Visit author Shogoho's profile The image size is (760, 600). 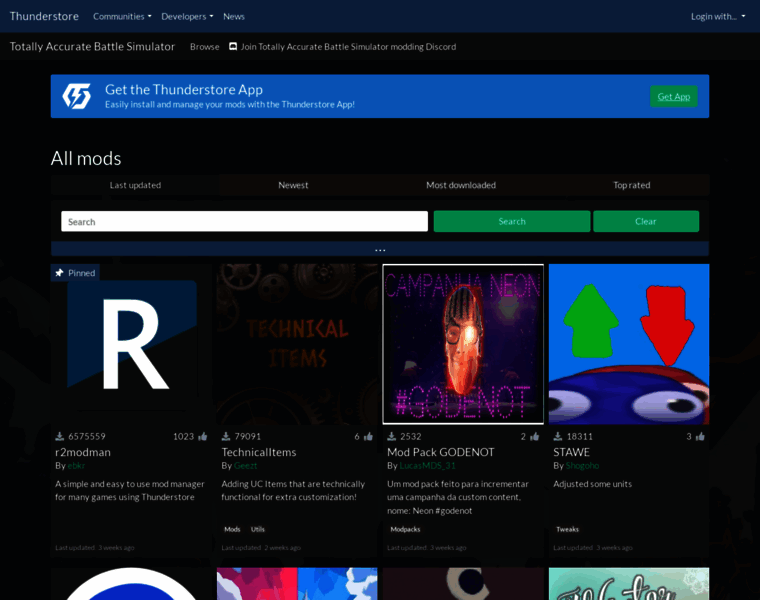582,466
